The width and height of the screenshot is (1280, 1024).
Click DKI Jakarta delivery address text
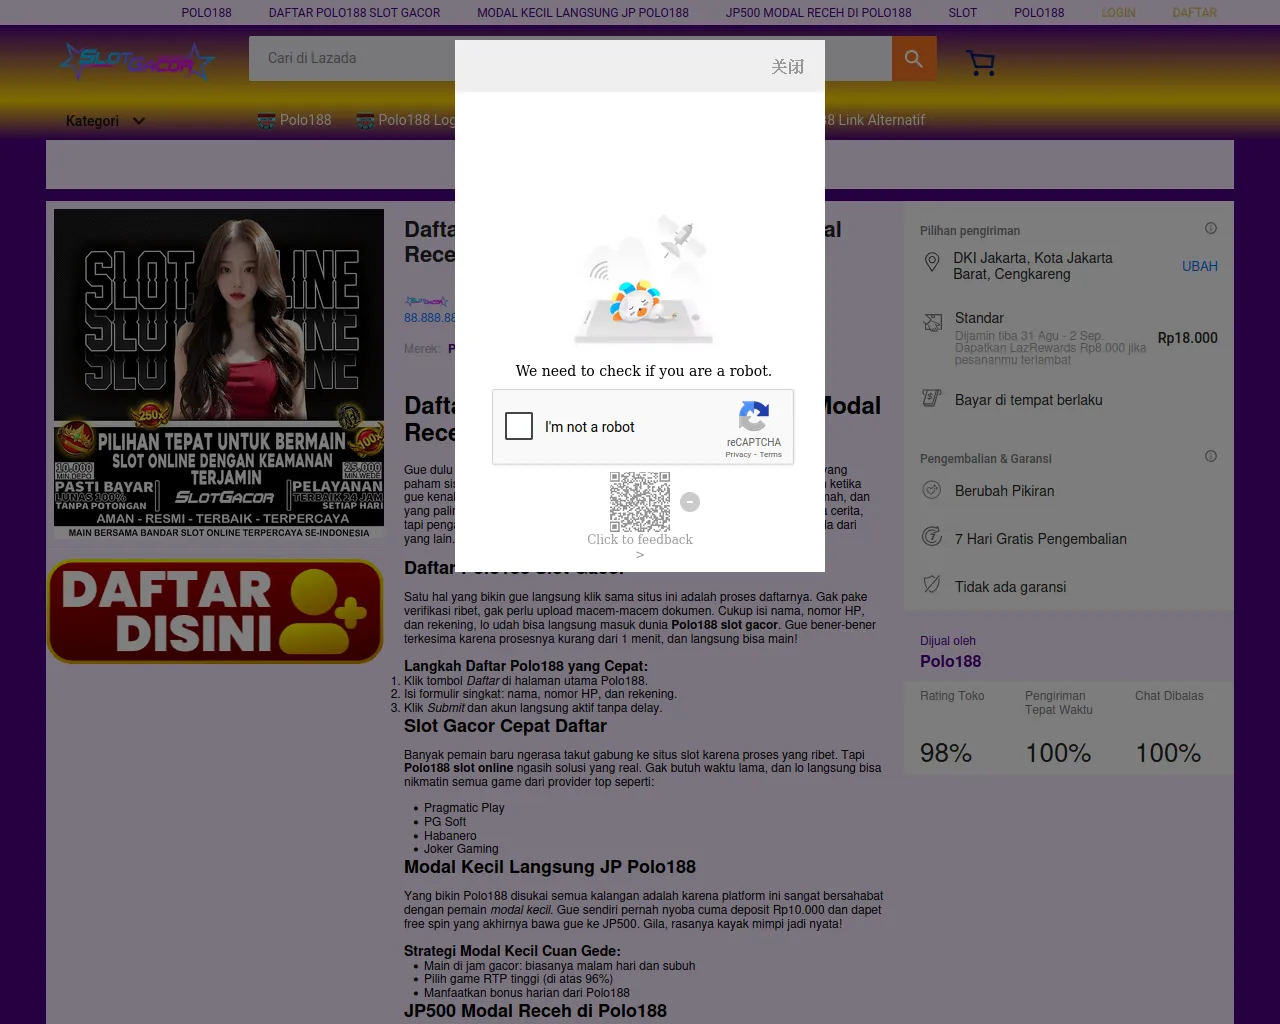[1033, 266]
